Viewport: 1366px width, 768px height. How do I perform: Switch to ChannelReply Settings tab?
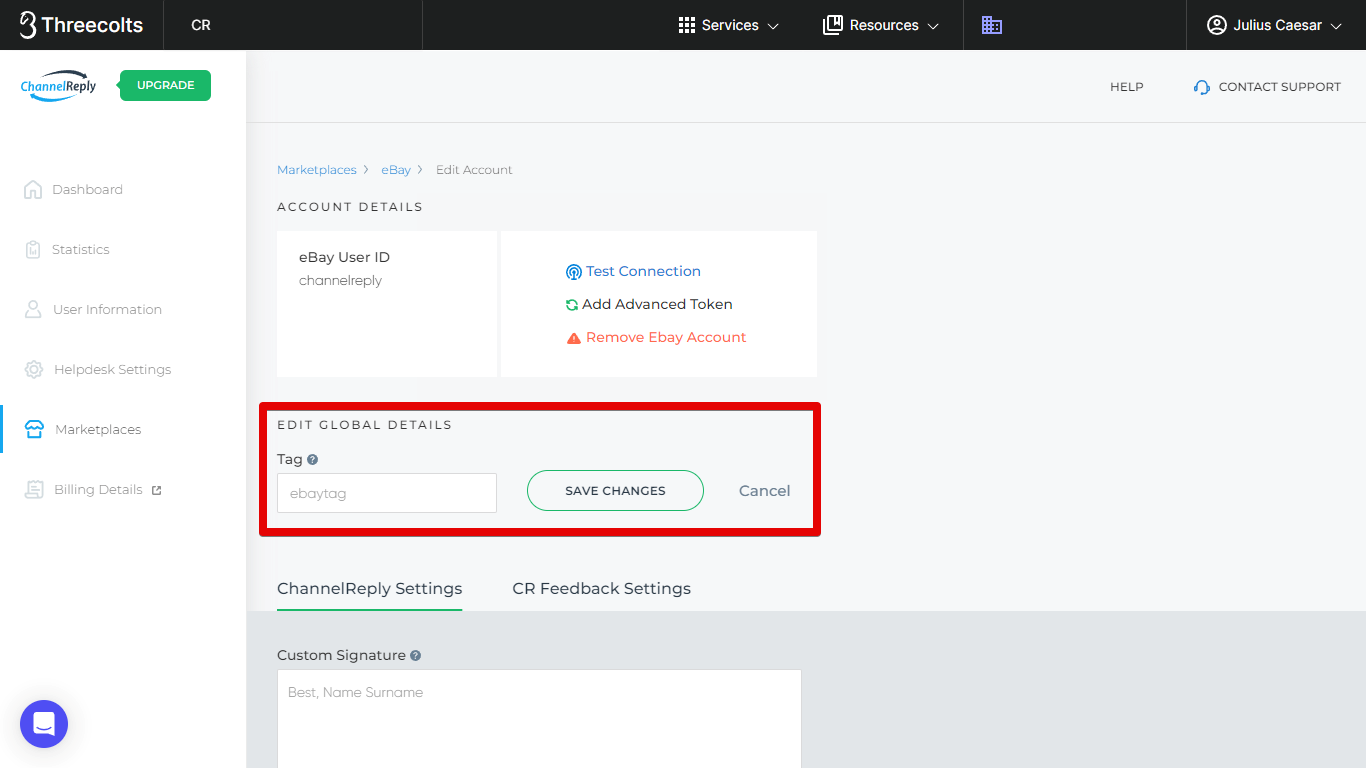pyautogui.click(x=369, y=588)
